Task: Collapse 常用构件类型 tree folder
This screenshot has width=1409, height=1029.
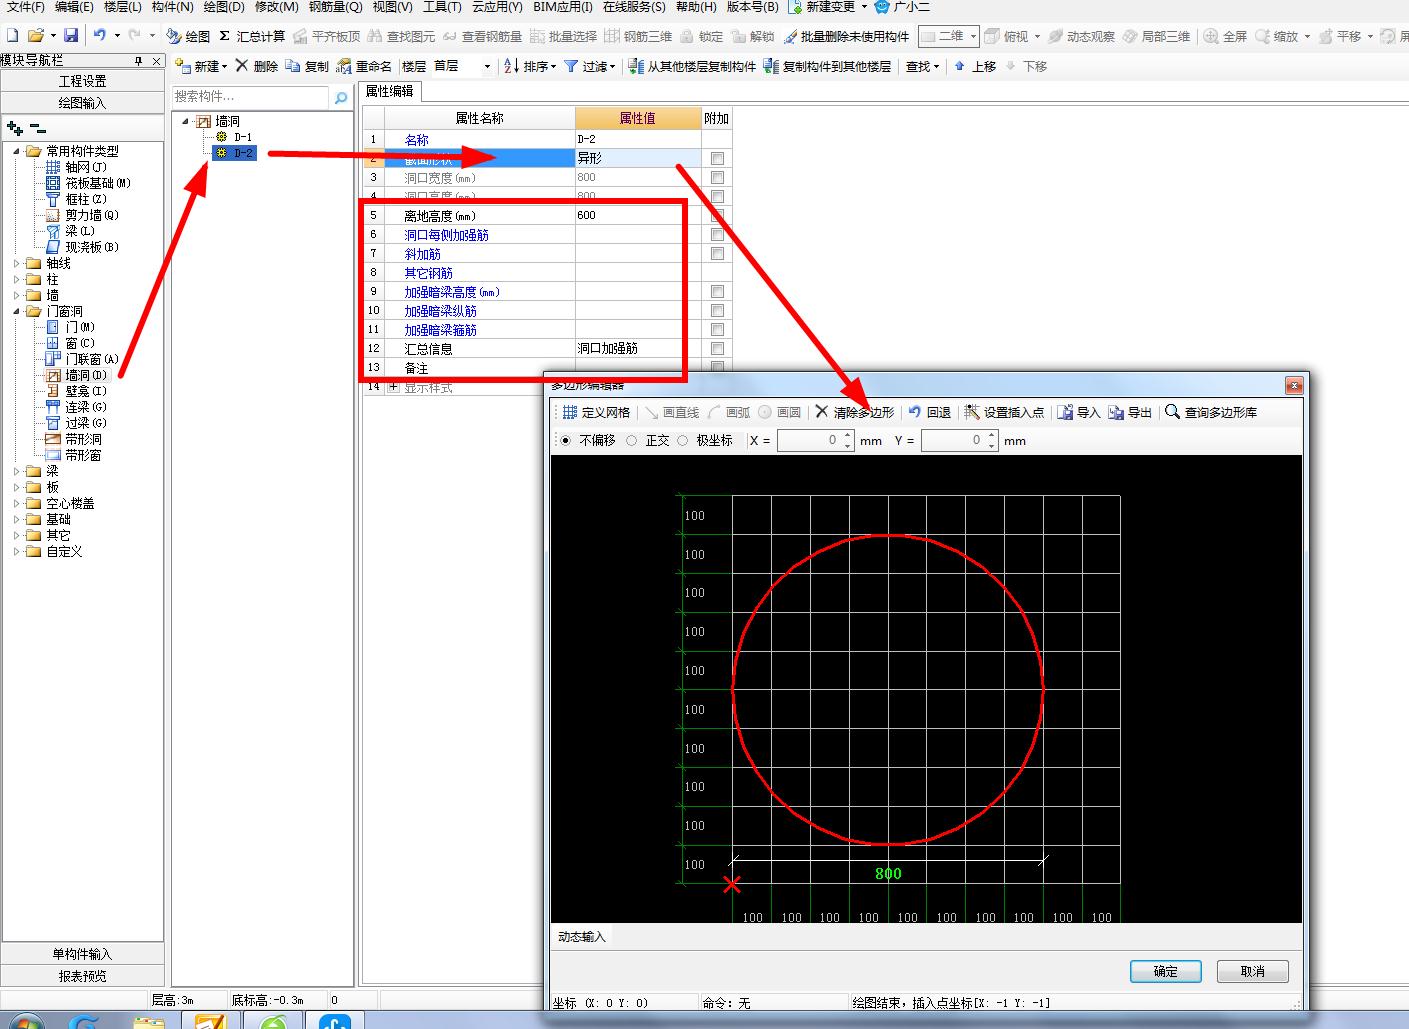Action: [16, 151]
